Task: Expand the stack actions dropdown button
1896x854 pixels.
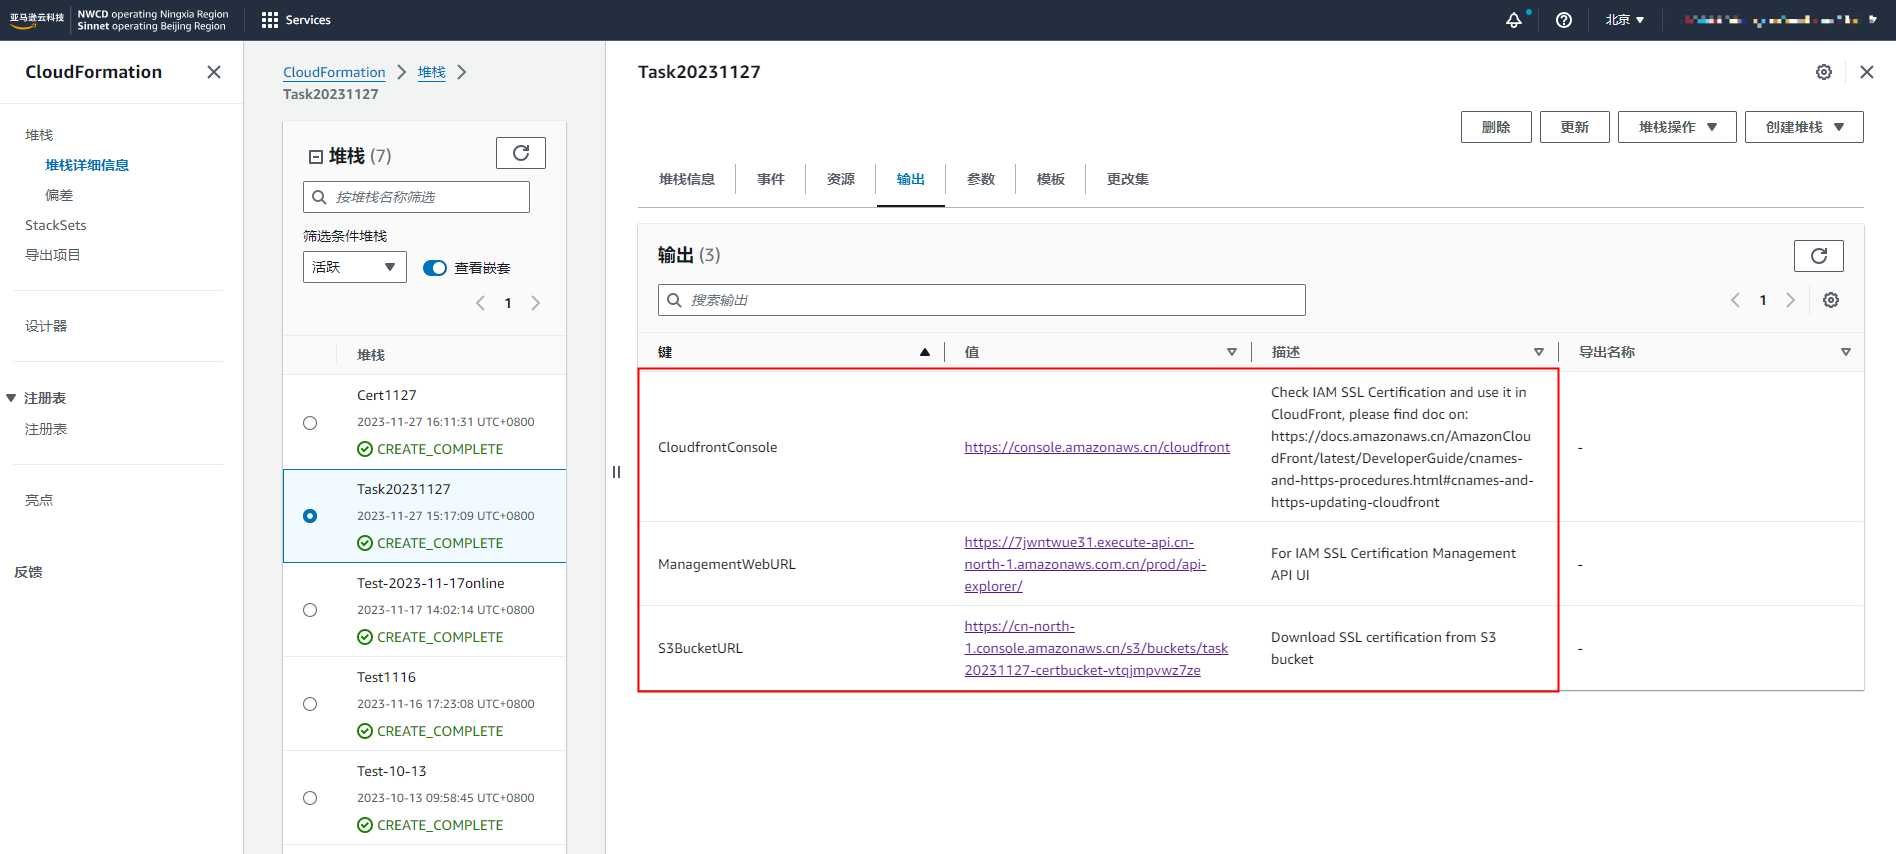Action: (1676, 127)
